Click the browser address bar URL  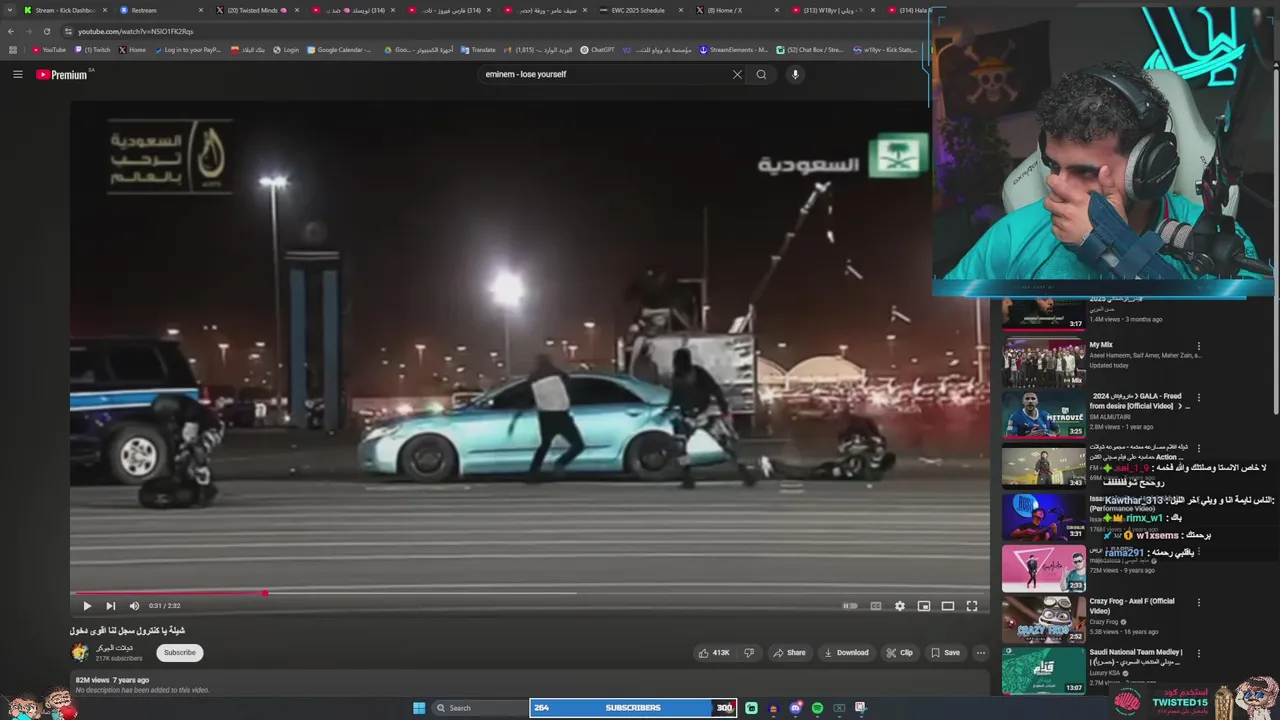pyautogui.click(x=136, y=31)
